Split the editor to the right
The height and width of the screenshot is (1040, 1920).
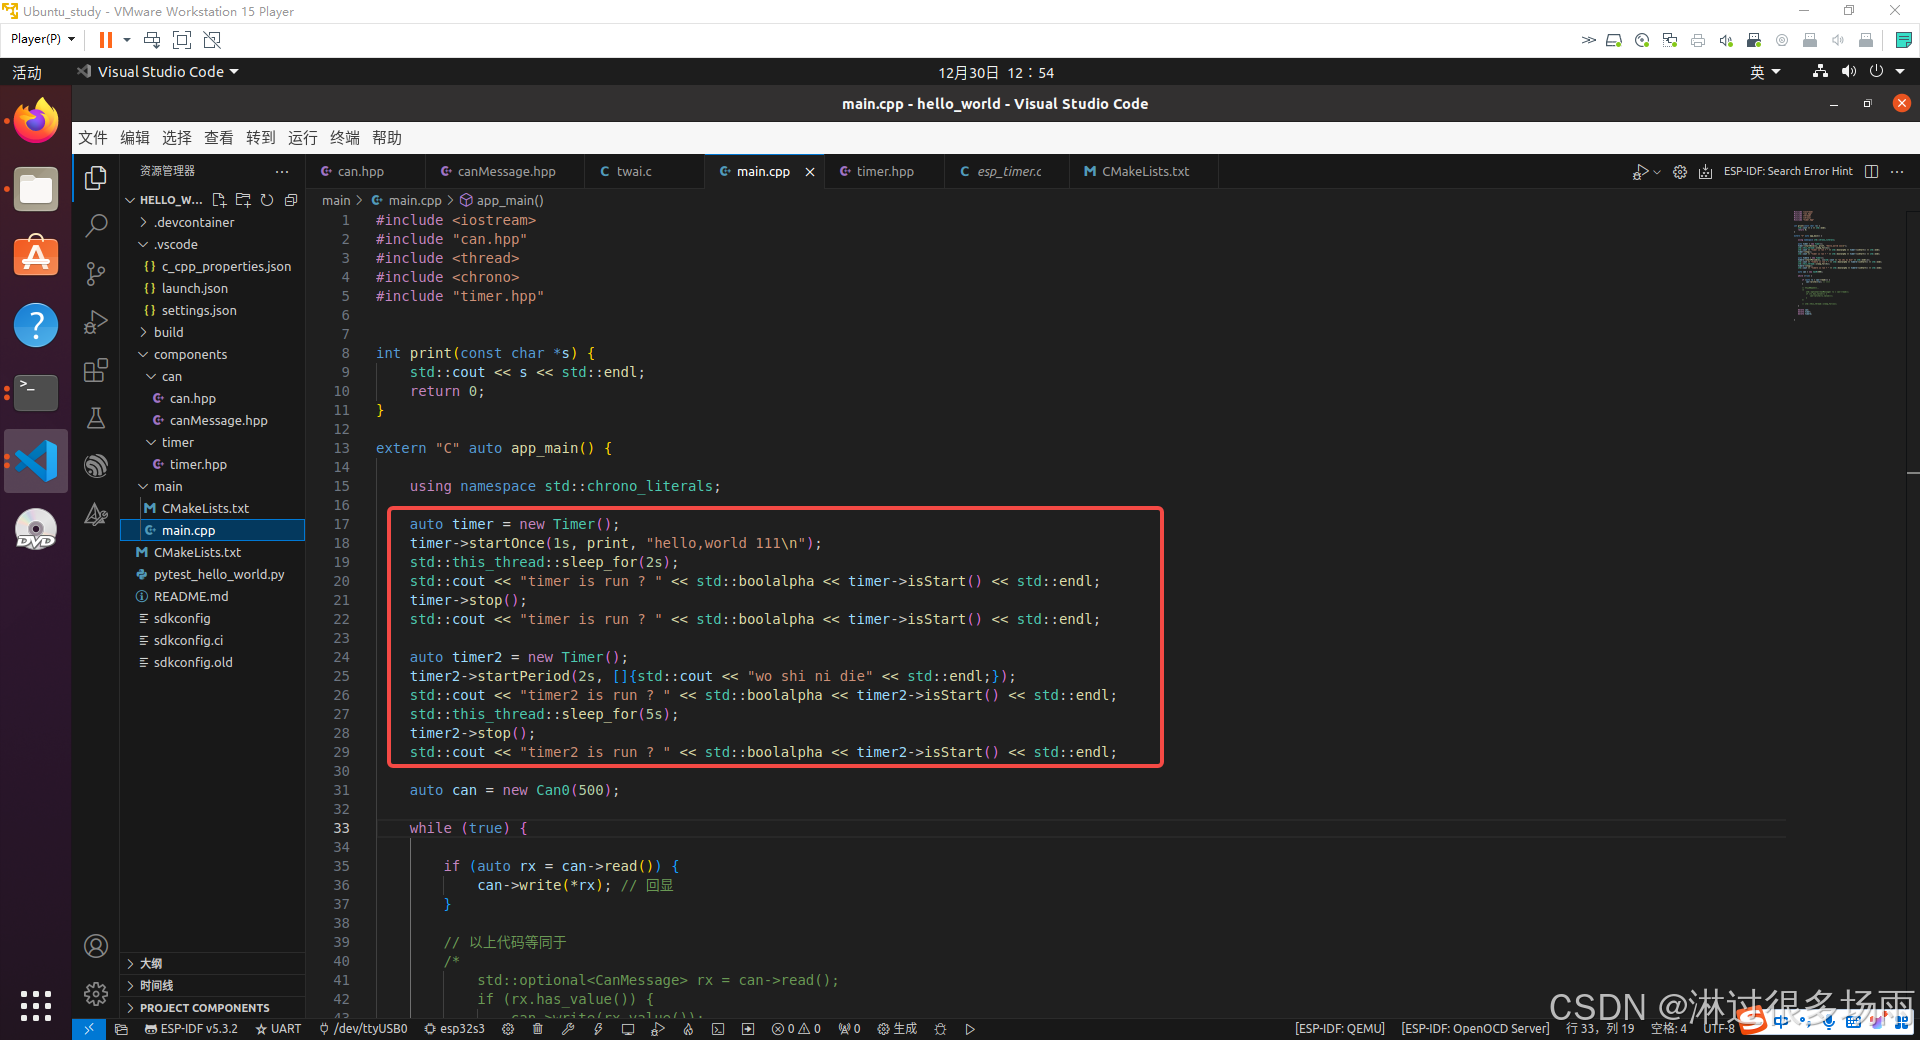1871,172
